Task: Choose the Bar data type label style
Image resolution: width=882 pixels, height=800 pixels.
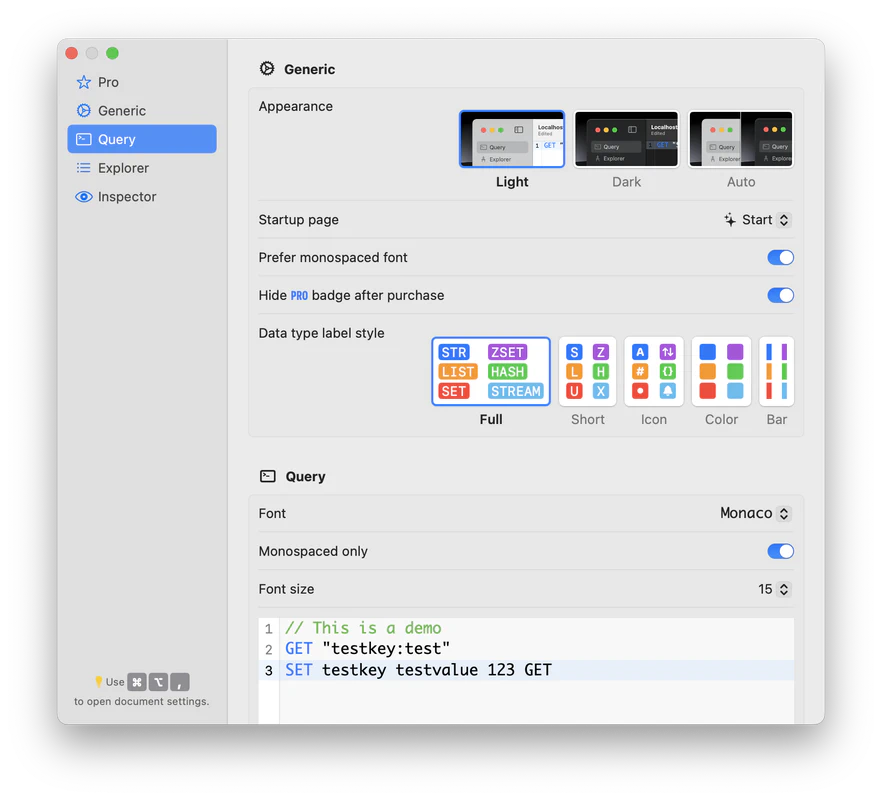Action: (x=777, y=371)
